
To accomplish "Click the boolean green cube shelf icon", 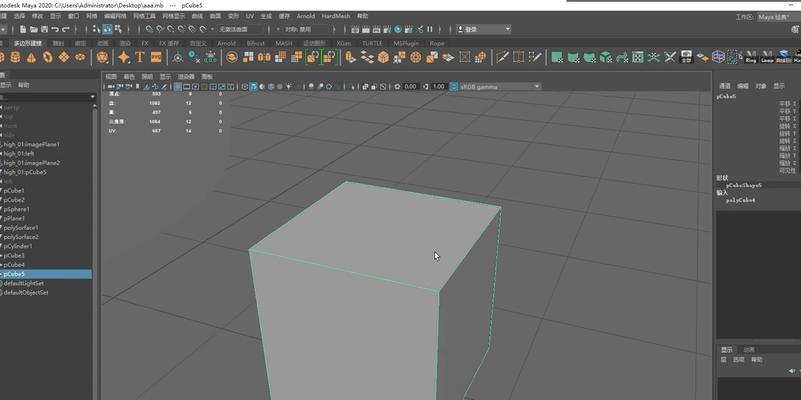I will pyautogui.click(x=605, y=57).
